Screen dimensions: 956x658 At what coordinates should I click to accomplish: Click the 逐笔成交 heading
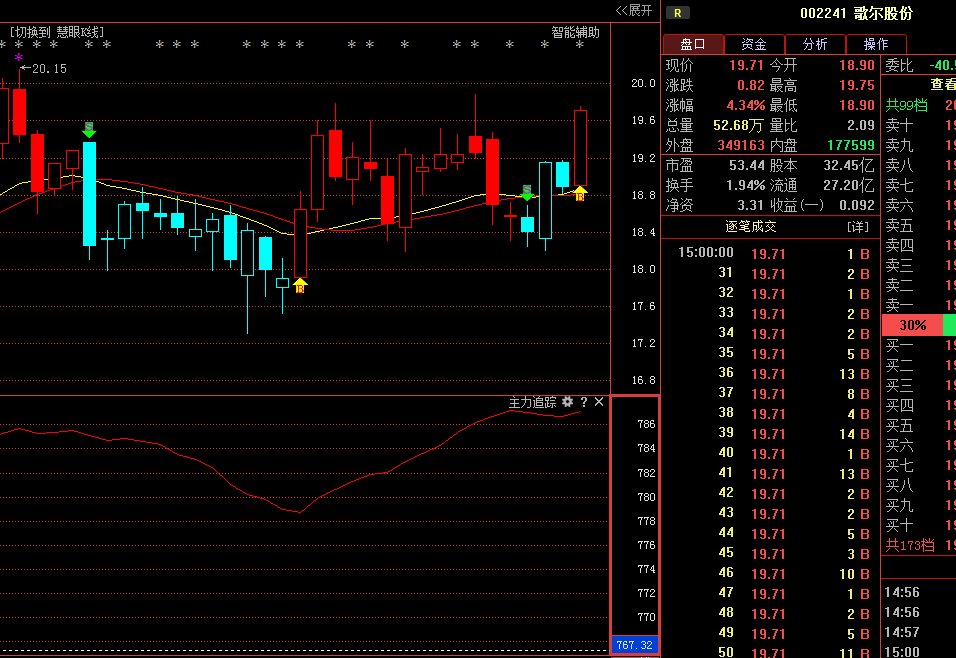[751, 227]
